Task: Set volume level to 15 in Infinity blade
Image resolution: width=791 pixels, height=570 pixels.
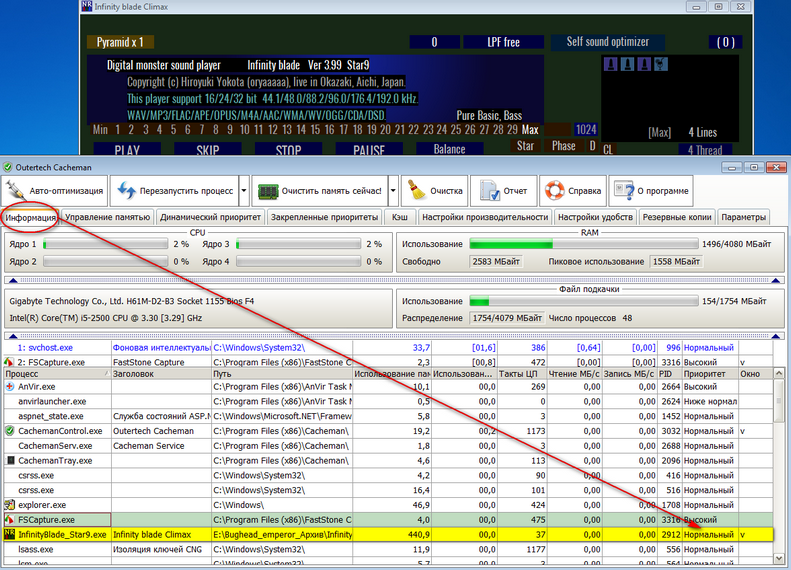Action: pyautogui.click(x=315, y=130)
